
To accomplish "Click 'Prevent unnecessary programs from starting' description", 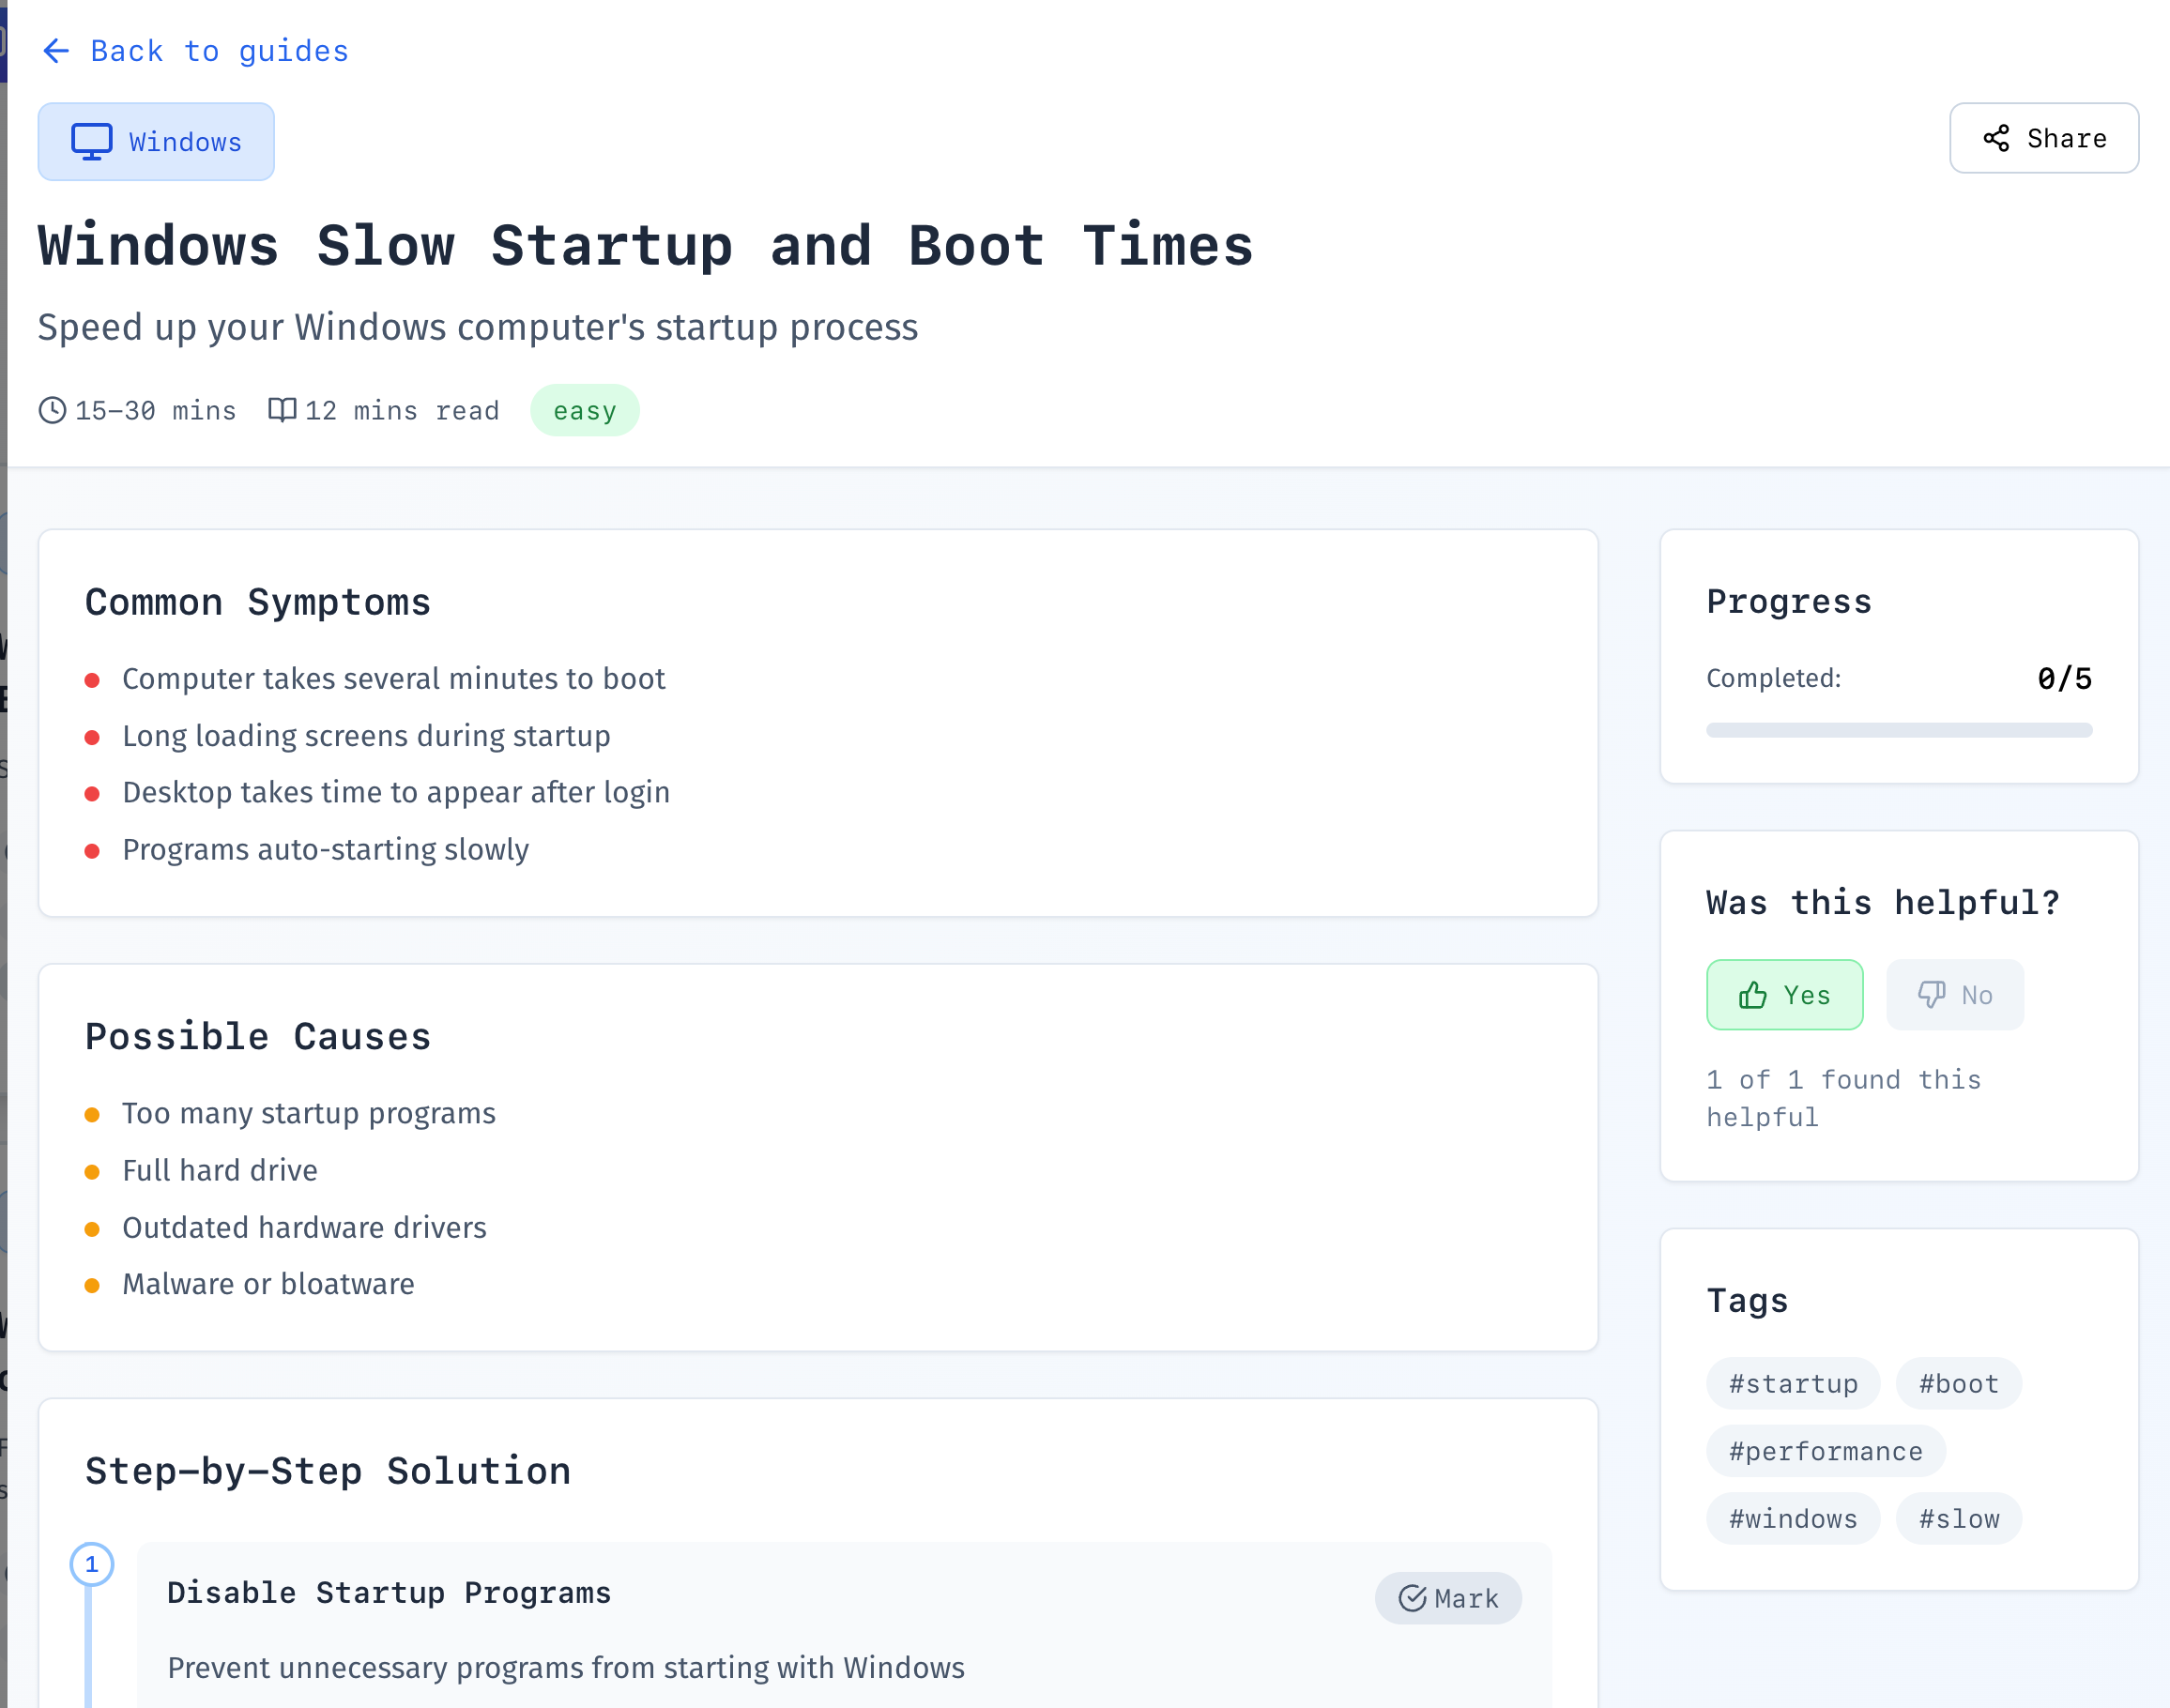I will [x=566, y=1668].
